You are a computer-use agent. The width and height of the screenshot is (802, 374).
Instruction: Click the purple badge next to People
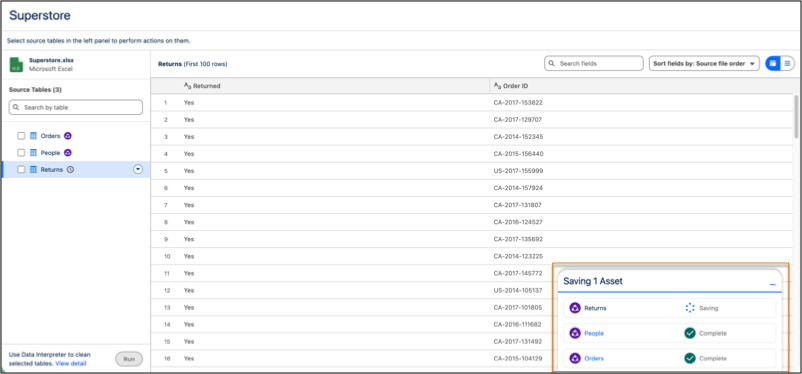pyautogui.click(x=68, y=153)
